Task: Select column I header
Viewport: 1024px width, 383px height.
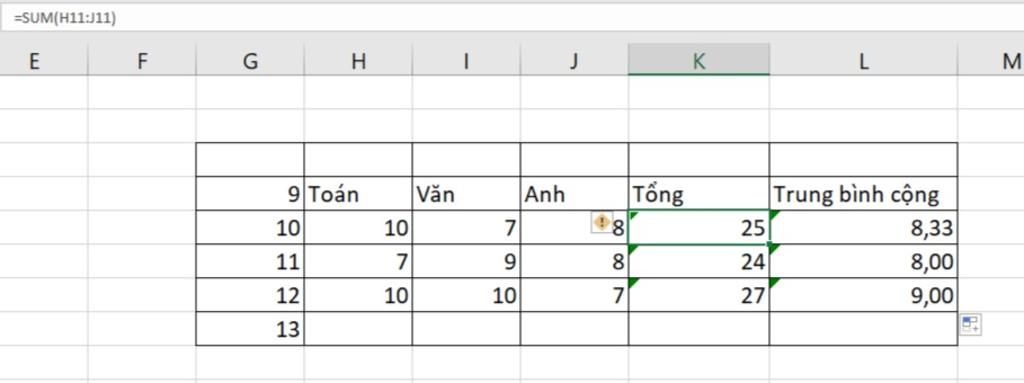Action: pyautogui.click(x=466, y=61)
